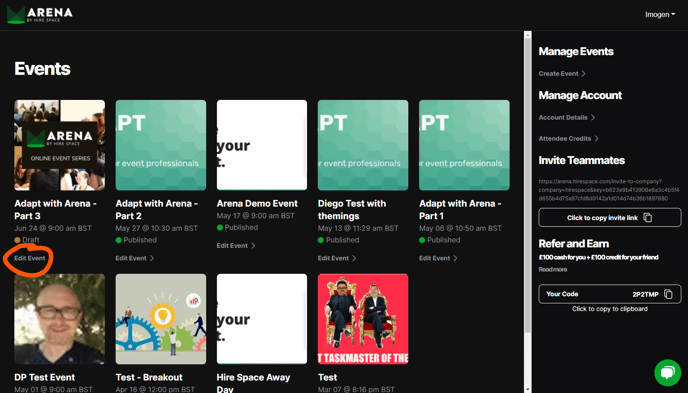The image size is (688, 393).
Task: Open DP Test Event thumbnail
Action: [60, 319]
